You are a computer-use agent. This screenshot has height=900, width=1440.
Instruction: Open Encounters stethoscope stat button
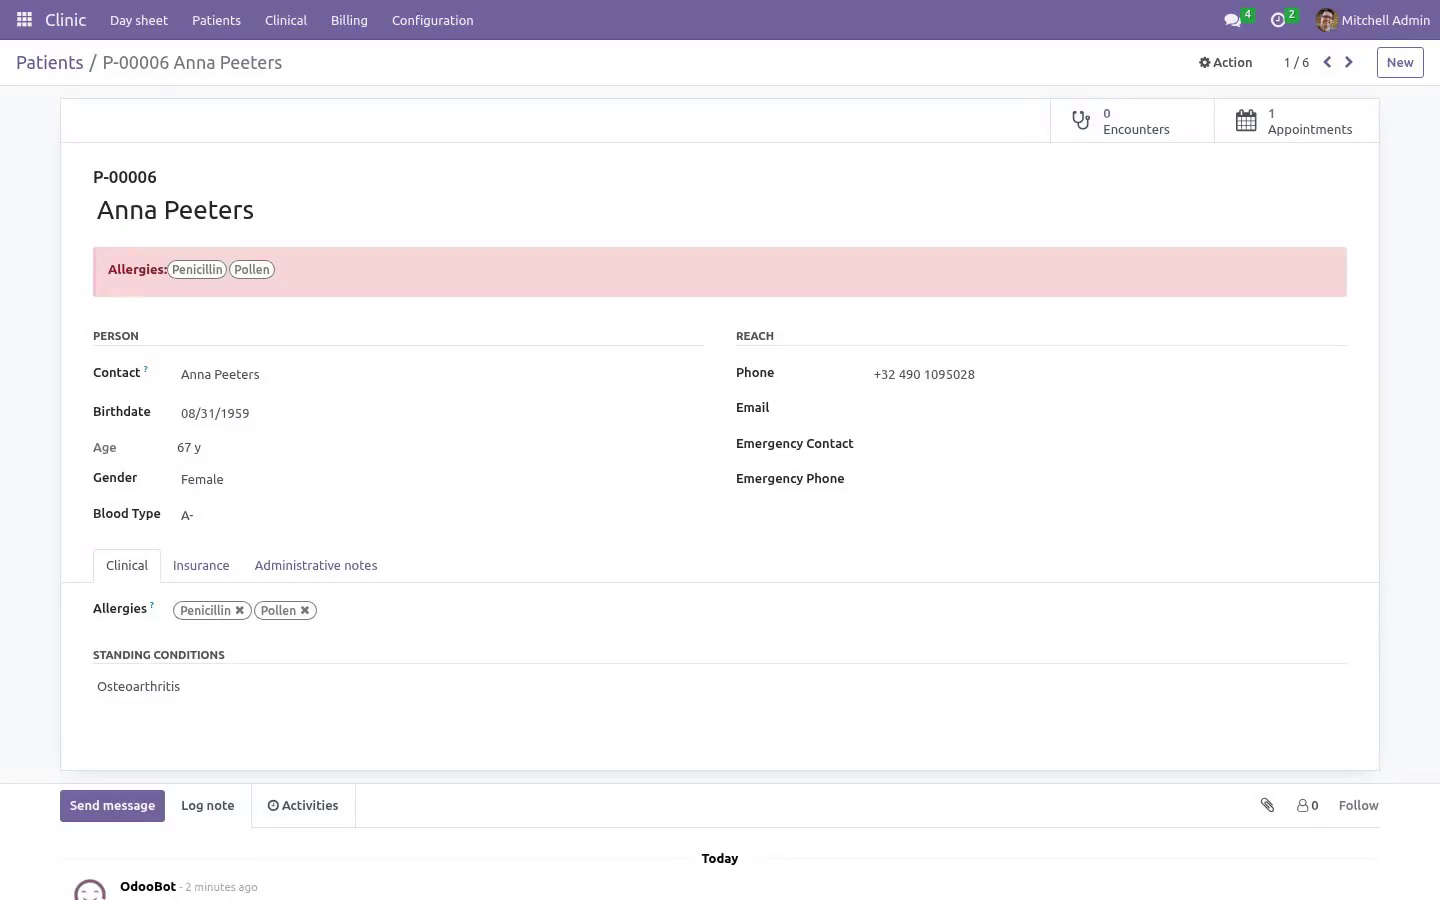point(1132,121)
